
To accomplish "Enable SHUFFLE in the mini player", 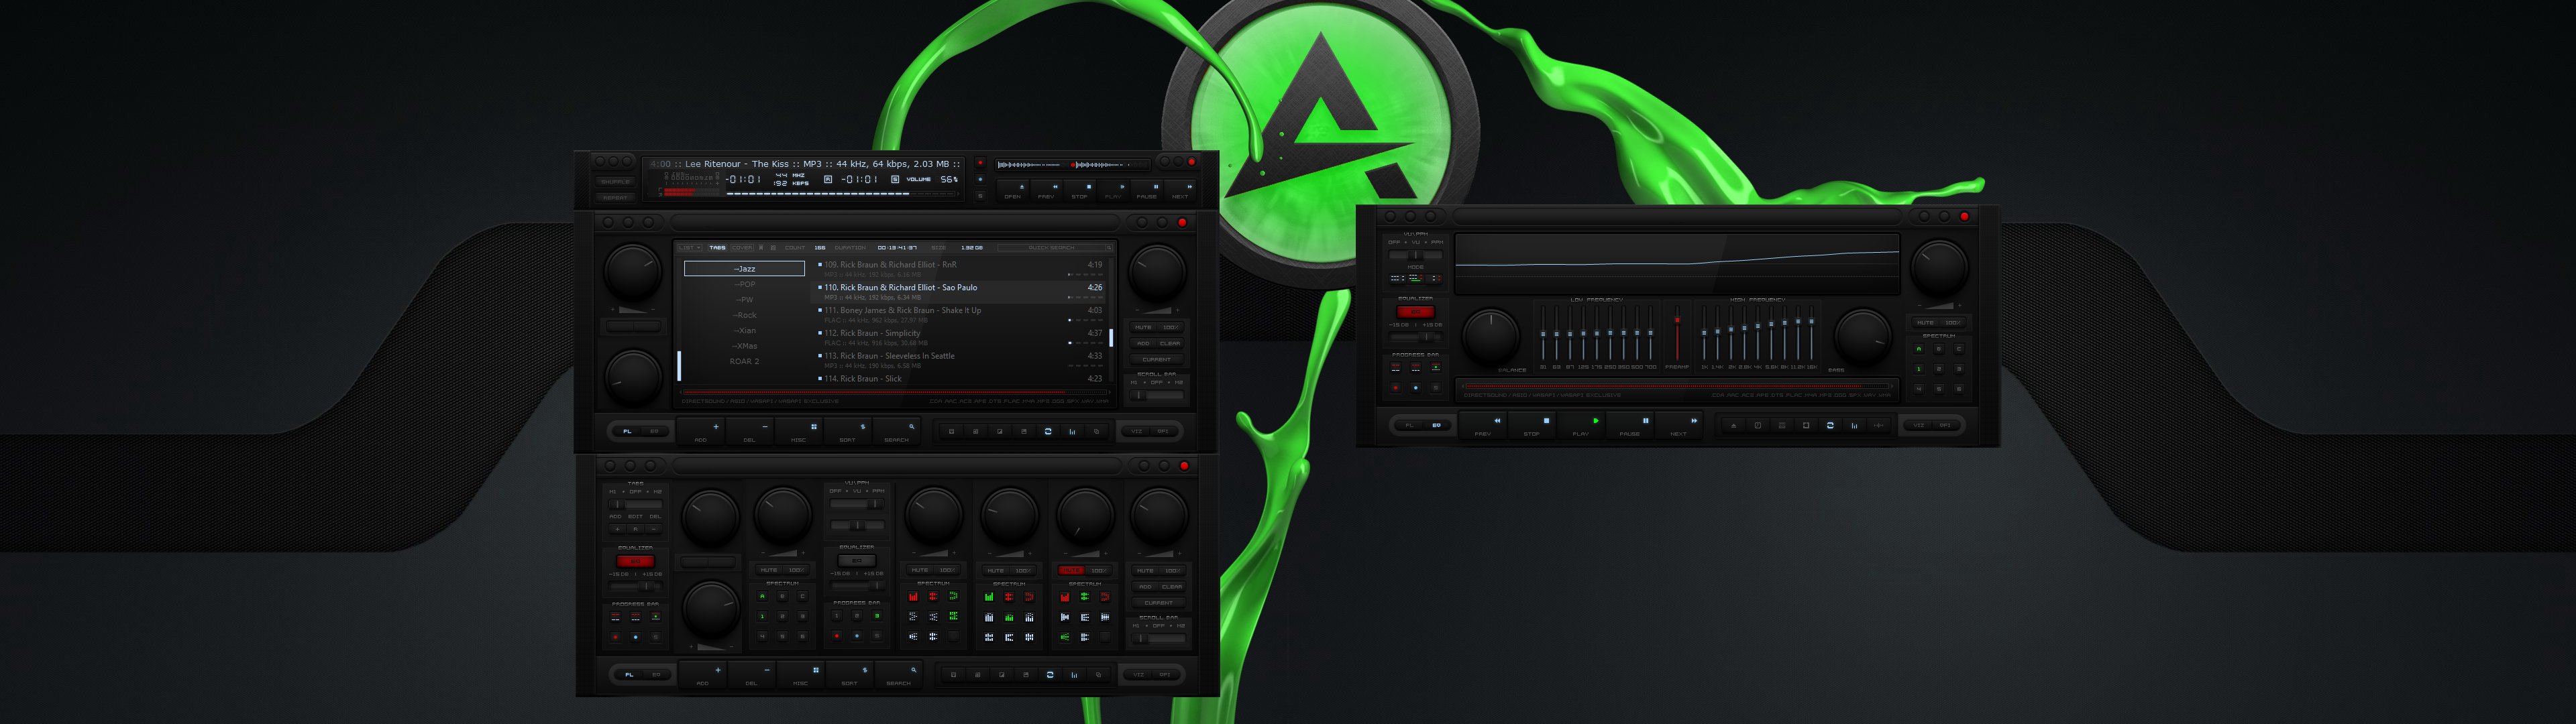I will 615,181.
